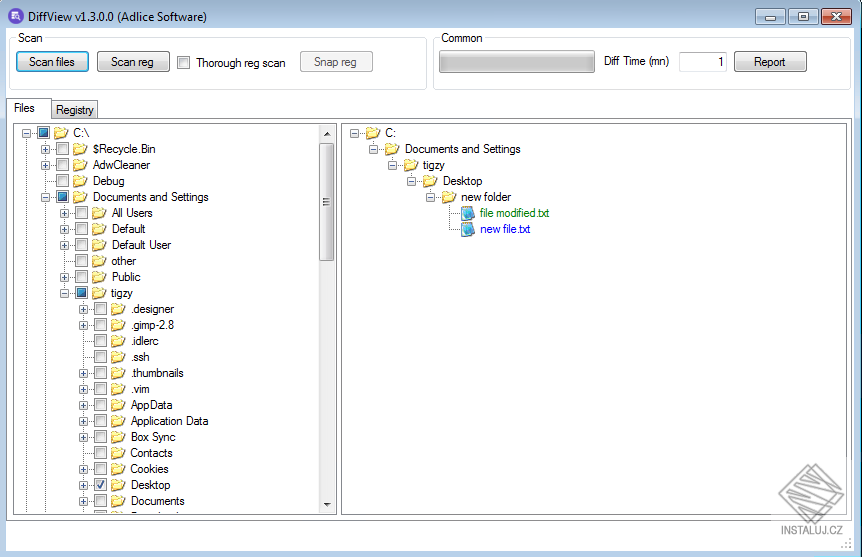Collapse the tigzy node in left tree
Image resolution: width=862 pixels, height=557 pixels.
(64, 293)
